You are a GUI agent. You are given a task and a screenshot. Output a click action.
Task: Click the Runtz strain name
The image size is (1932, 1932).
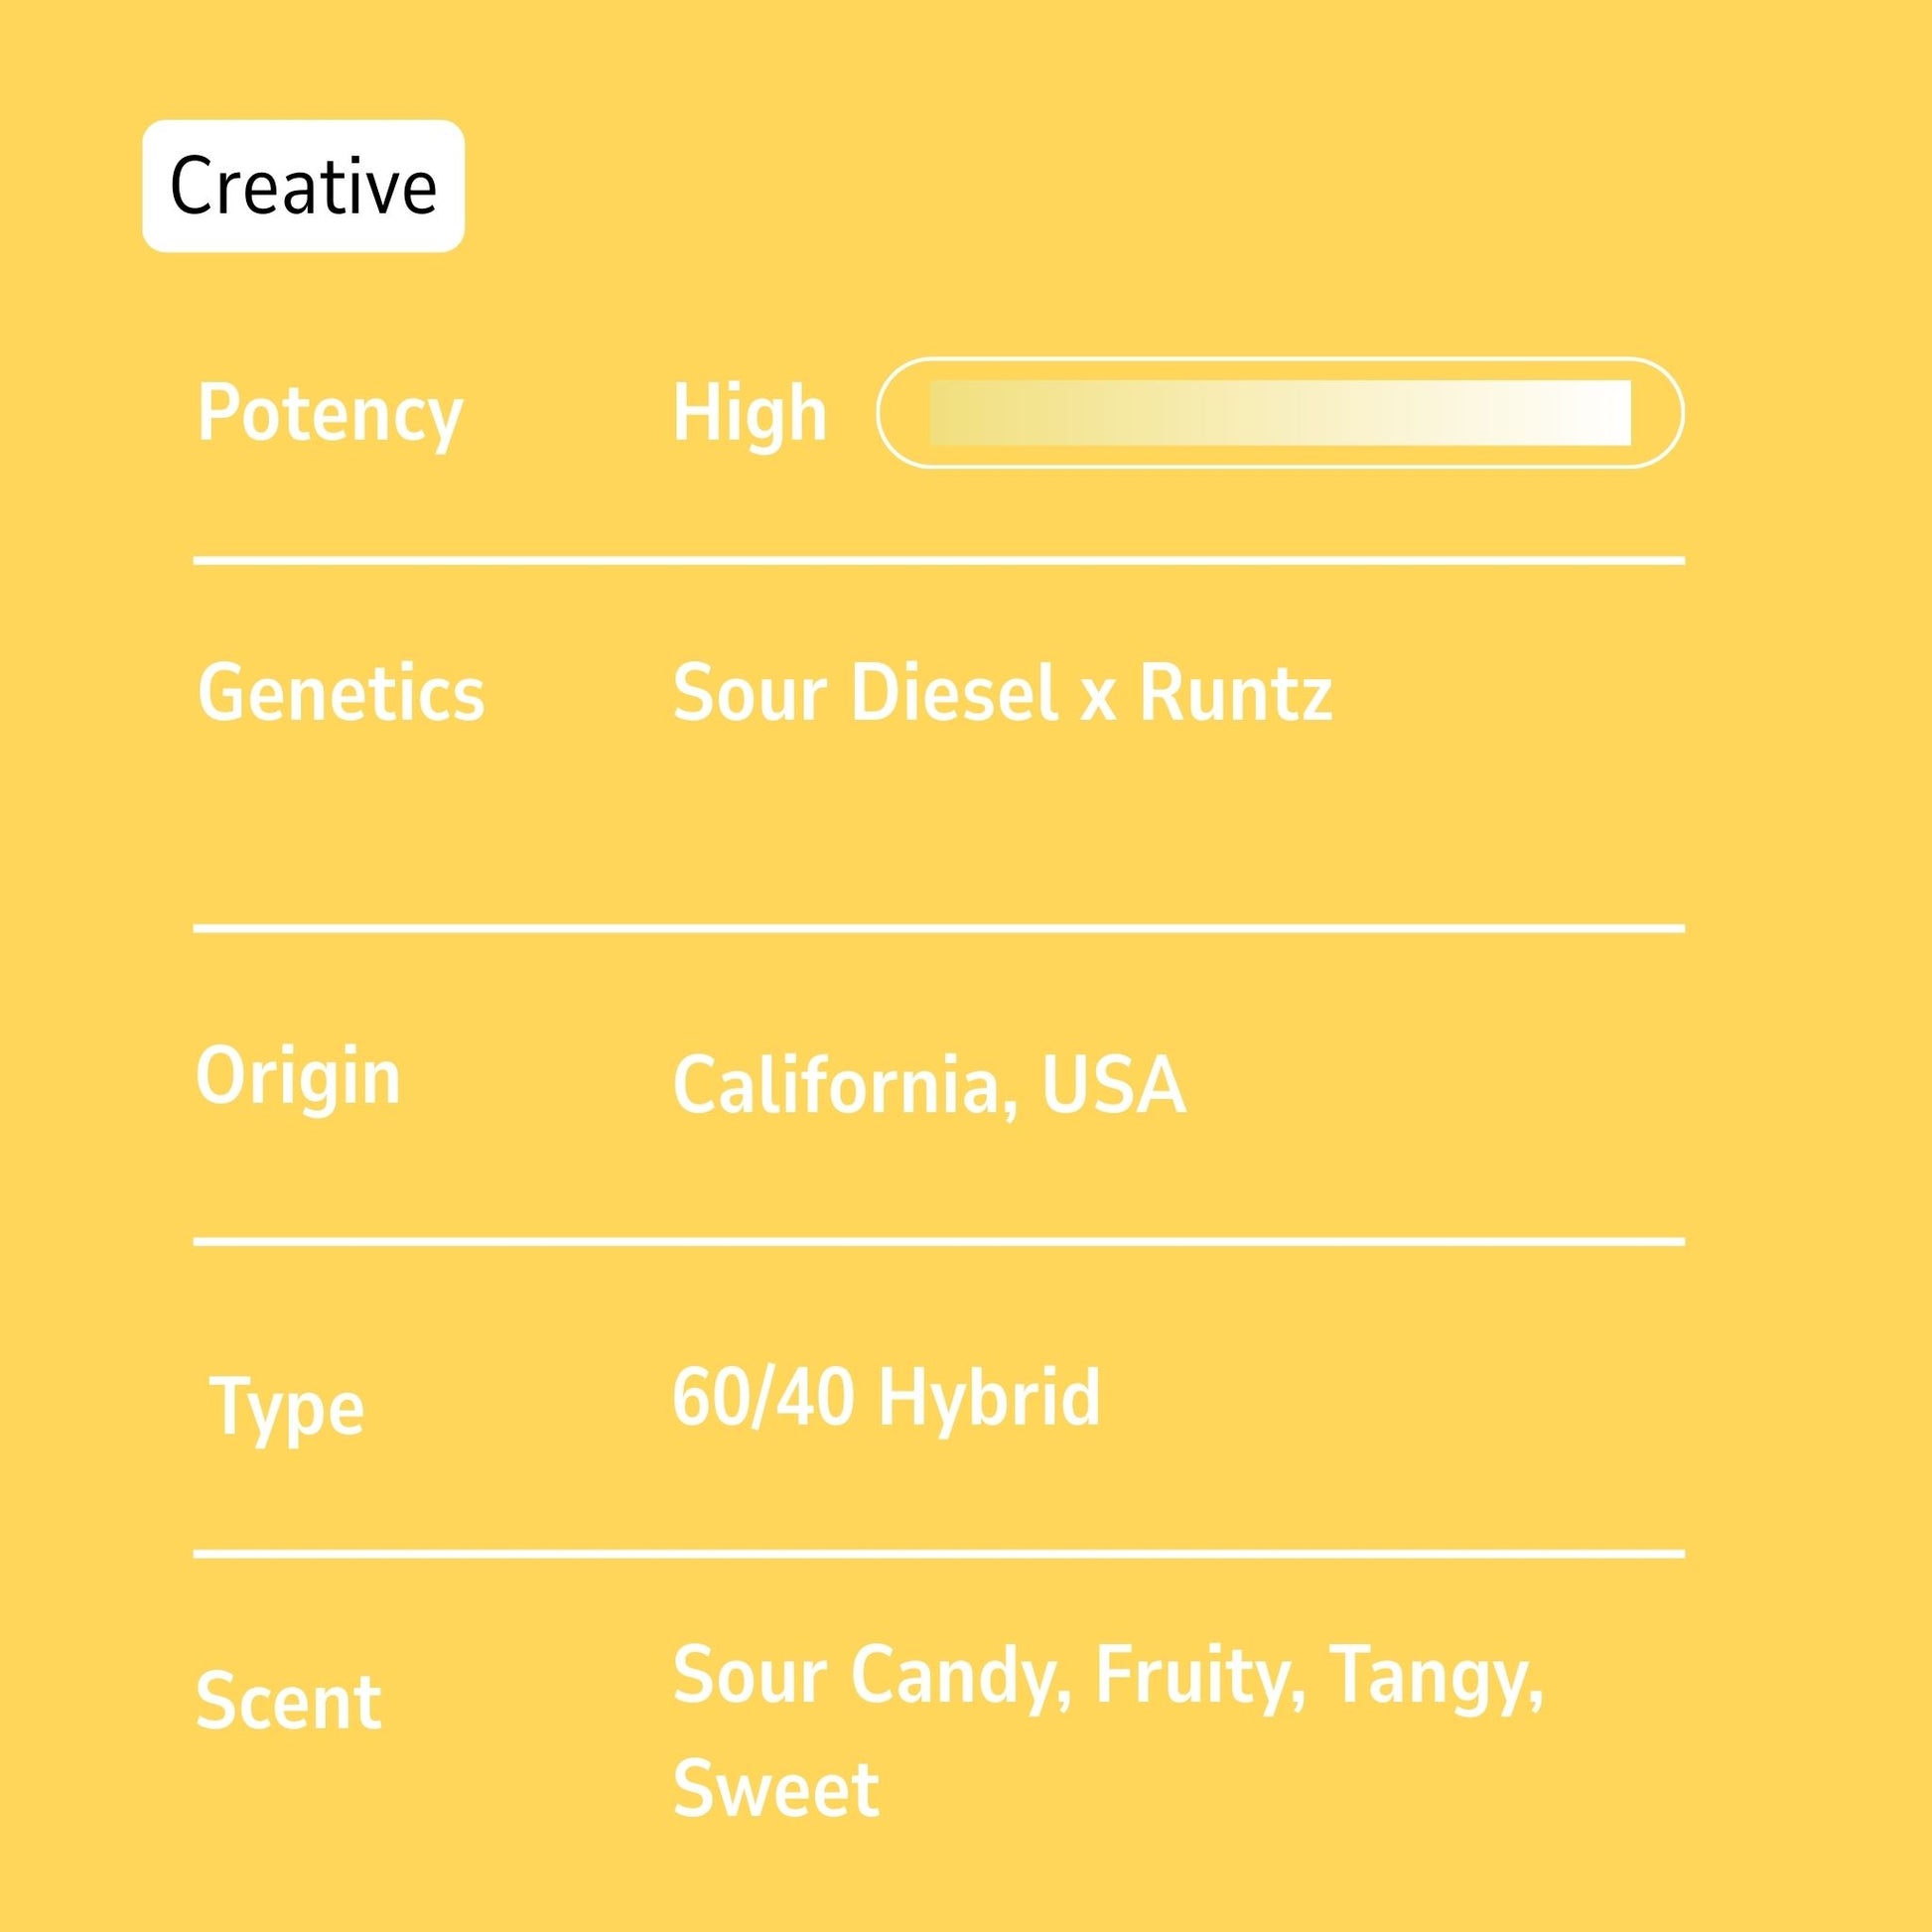1235,693
